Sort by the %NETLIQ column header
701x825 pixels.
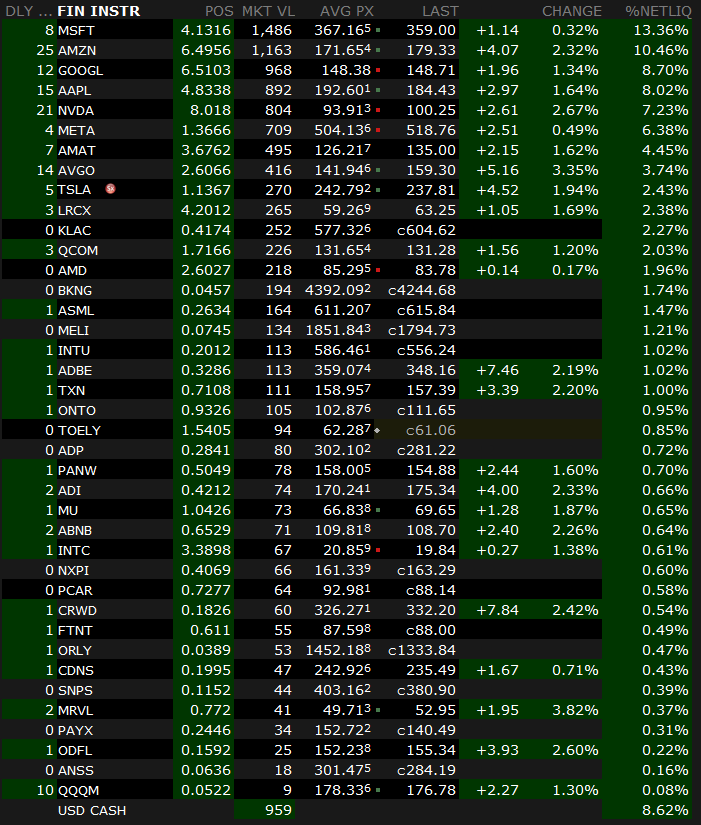[658, 11]
